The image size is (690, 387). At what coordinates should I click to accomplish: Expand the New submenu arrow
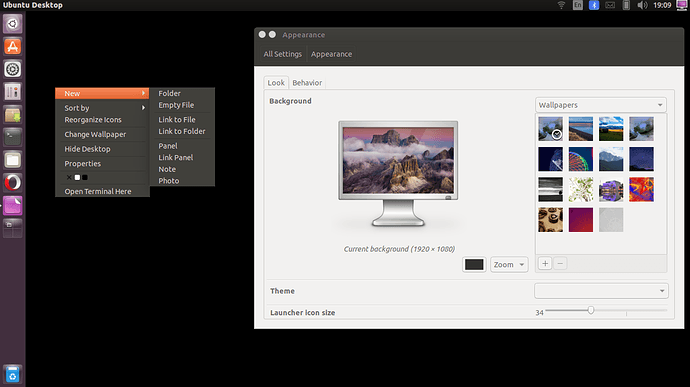click(143, 93)
